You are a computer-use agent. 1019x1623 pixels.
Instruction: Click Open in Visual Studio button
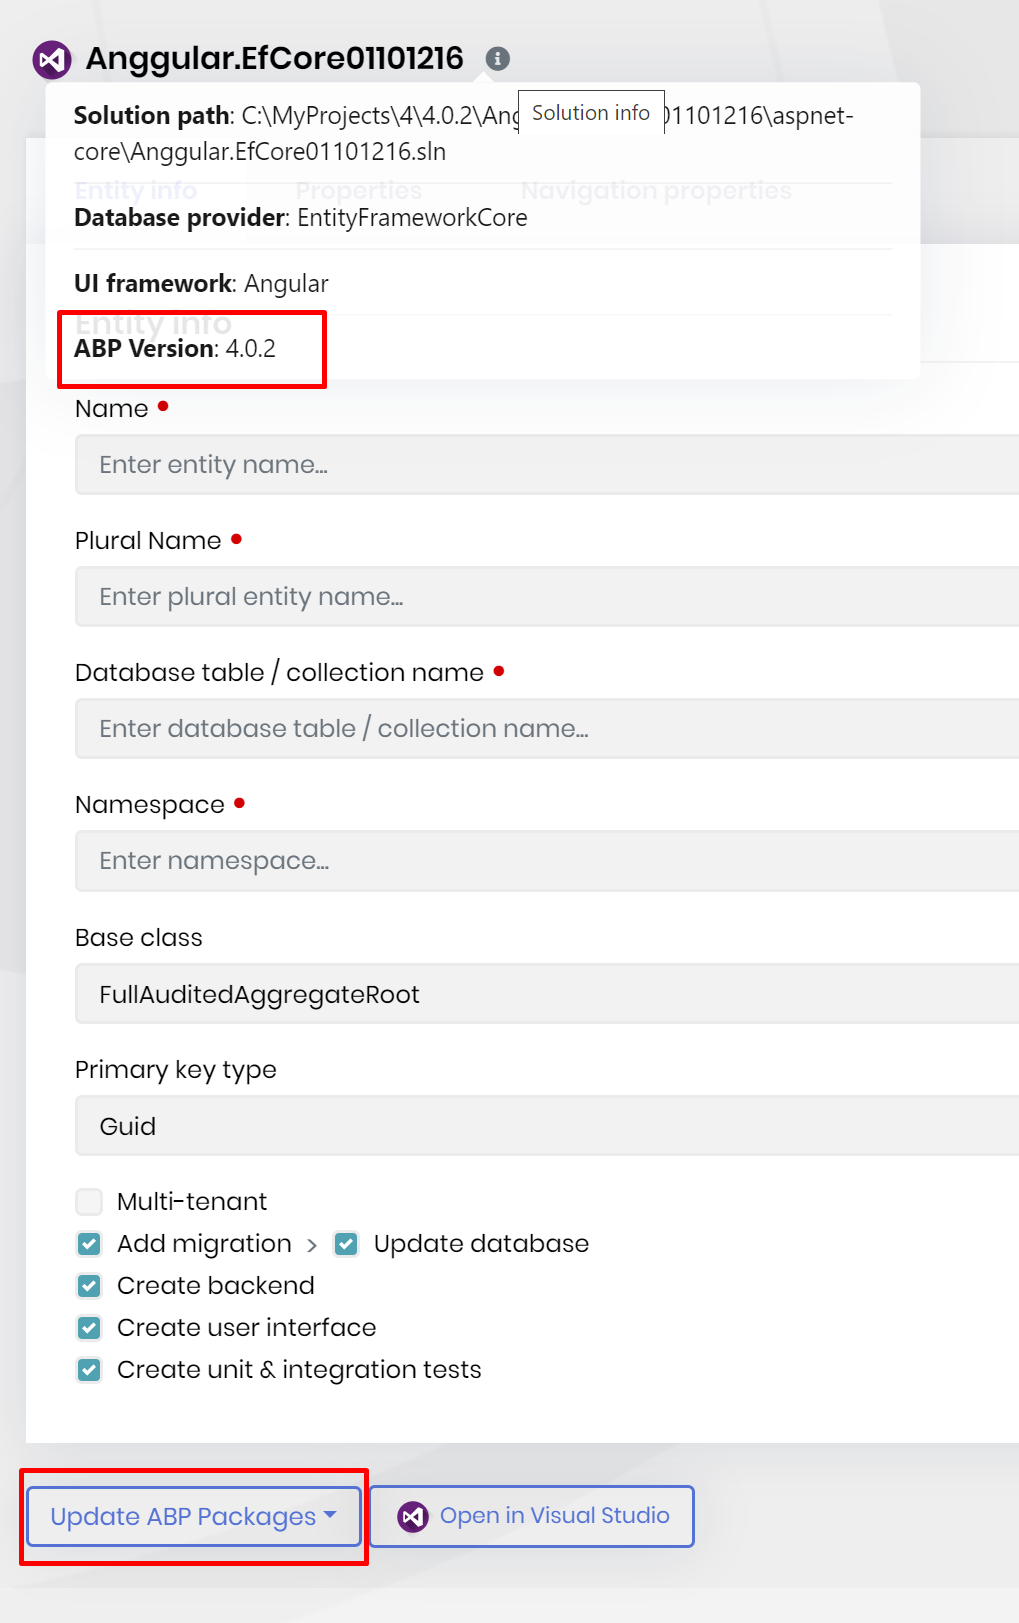(533, 1517)
